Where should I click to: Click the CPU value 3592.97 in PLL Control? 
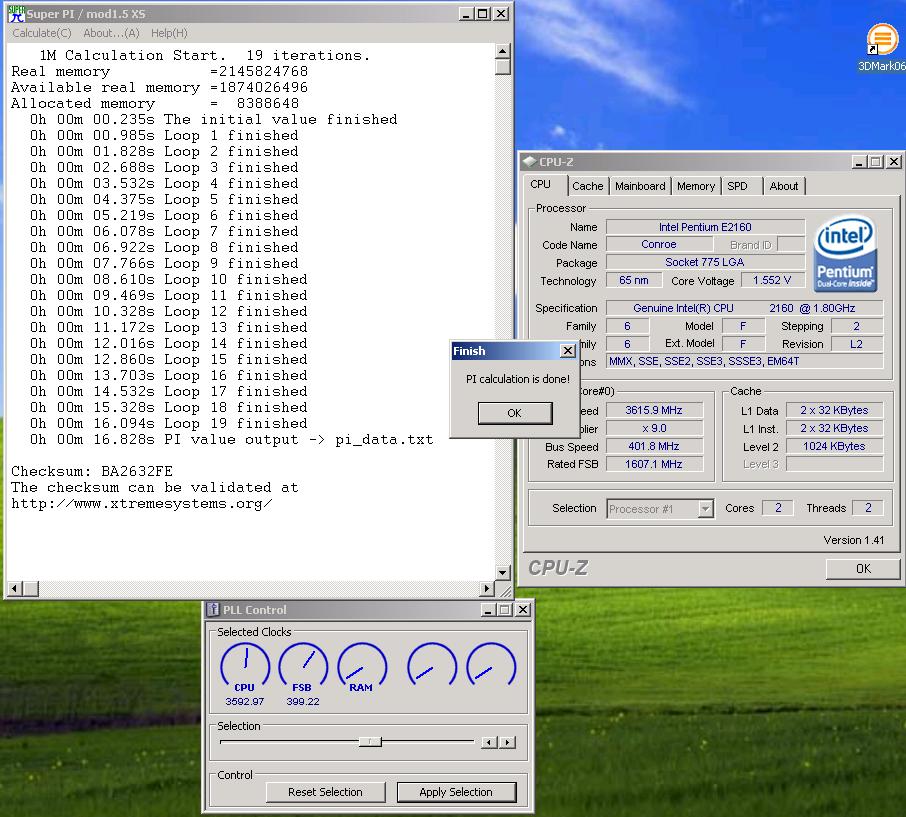(244, 701)
